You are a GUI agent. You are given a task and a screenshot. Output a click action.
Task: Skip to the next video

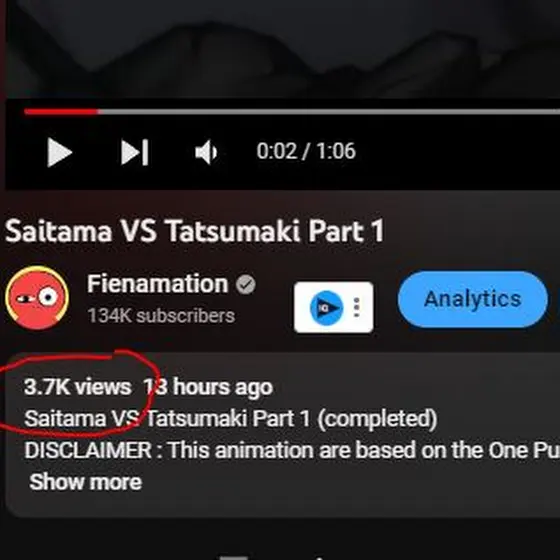tap(135, 152)
